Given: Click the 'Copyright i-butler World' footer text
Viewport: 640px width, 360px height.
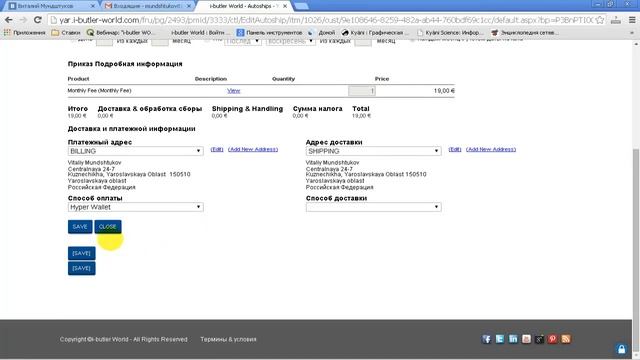Looking at the screenshot, I should pyautogui.click(x=123, y=339).
